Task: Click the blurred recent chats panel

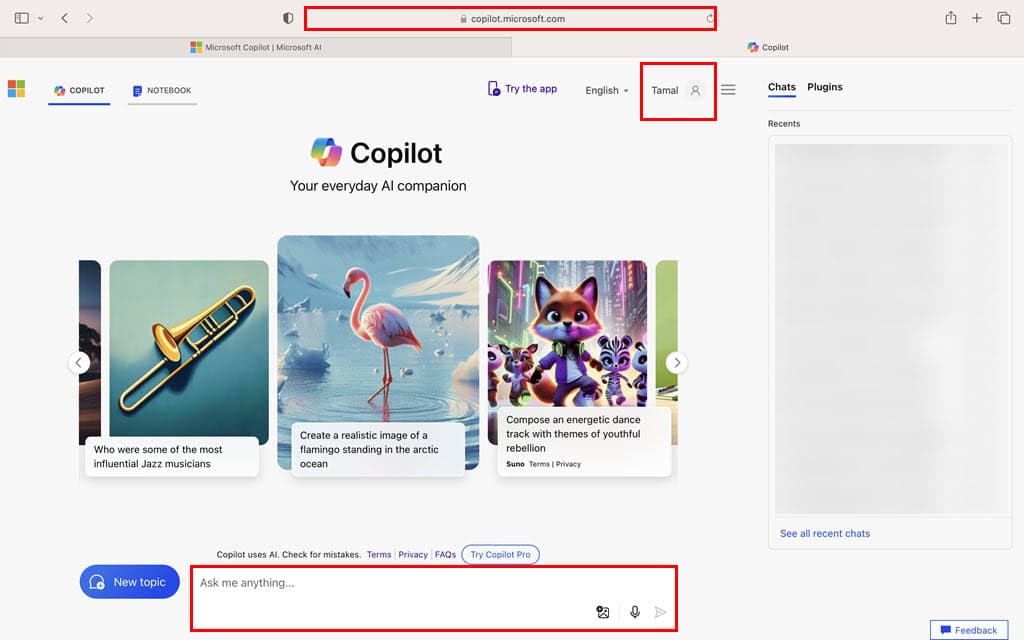Action: tap(890, 328)
